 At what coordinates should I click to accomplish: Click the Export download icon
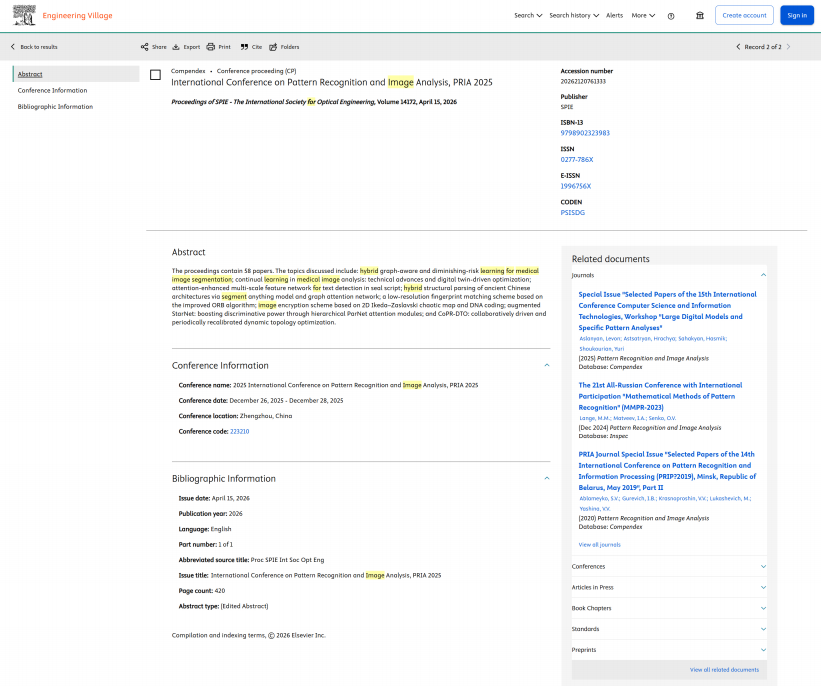176,47
